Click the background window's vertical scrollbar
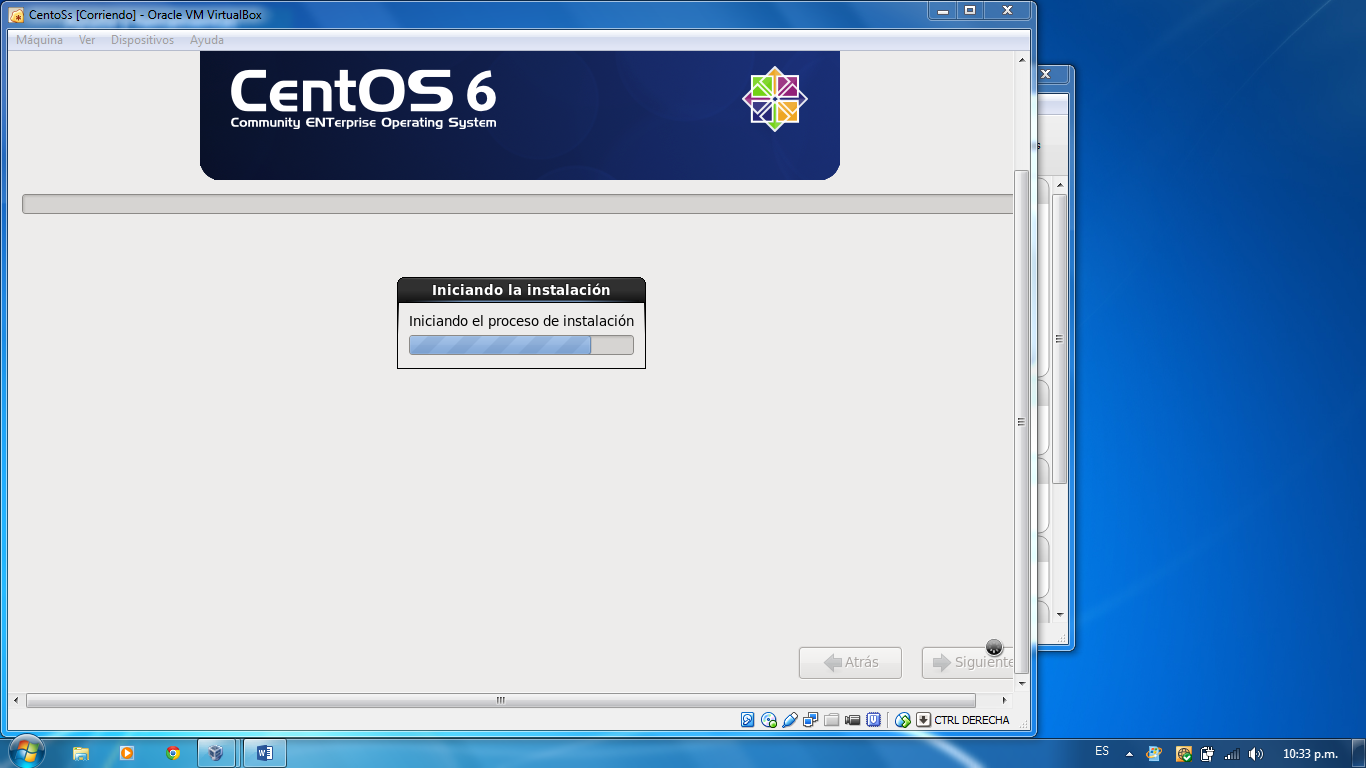Viewport: 1366px width, 768px height. coord(1060,340)
